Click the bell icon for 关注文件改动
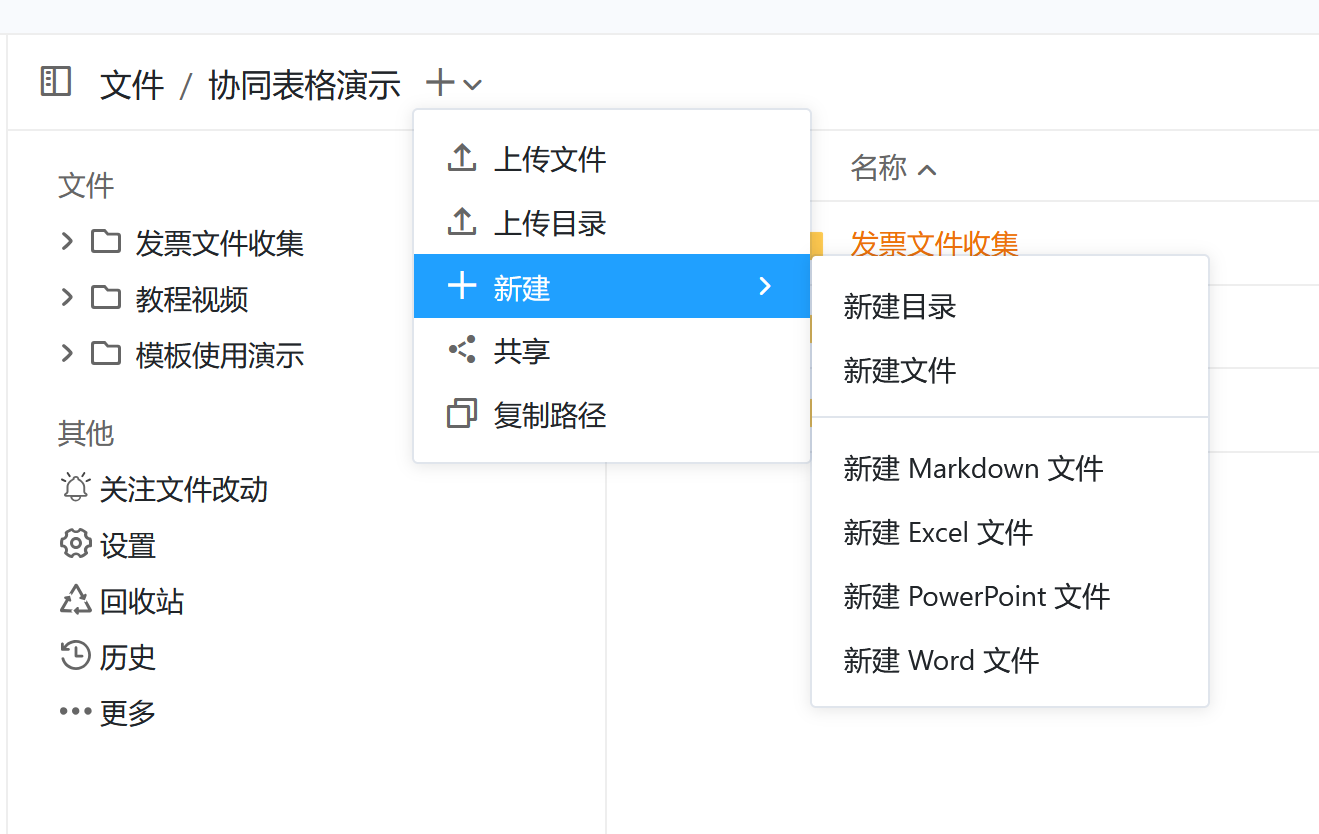Image resolution: width=1319 pixels, height=834 pixels. tap(75, 489)
